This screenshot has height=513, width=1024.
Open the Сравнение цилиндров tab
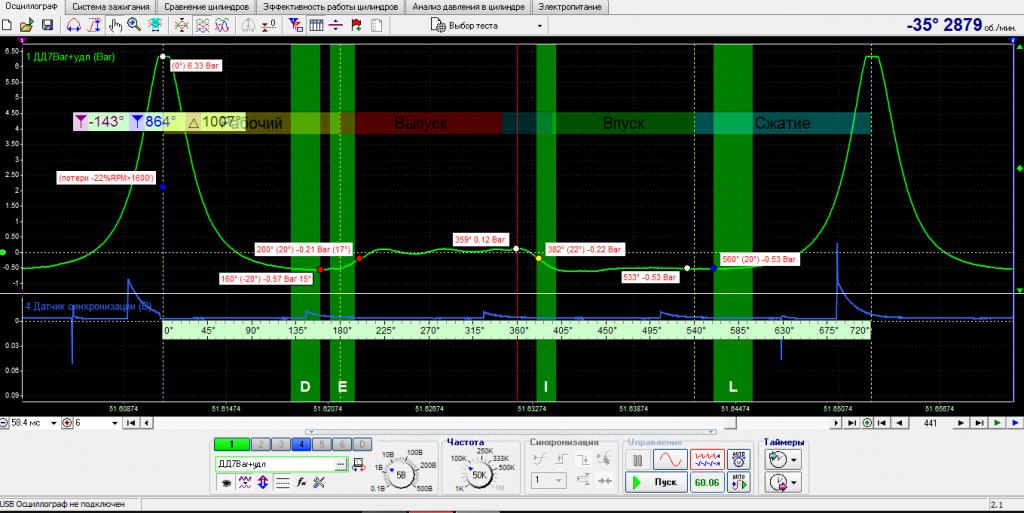[206, 7]
